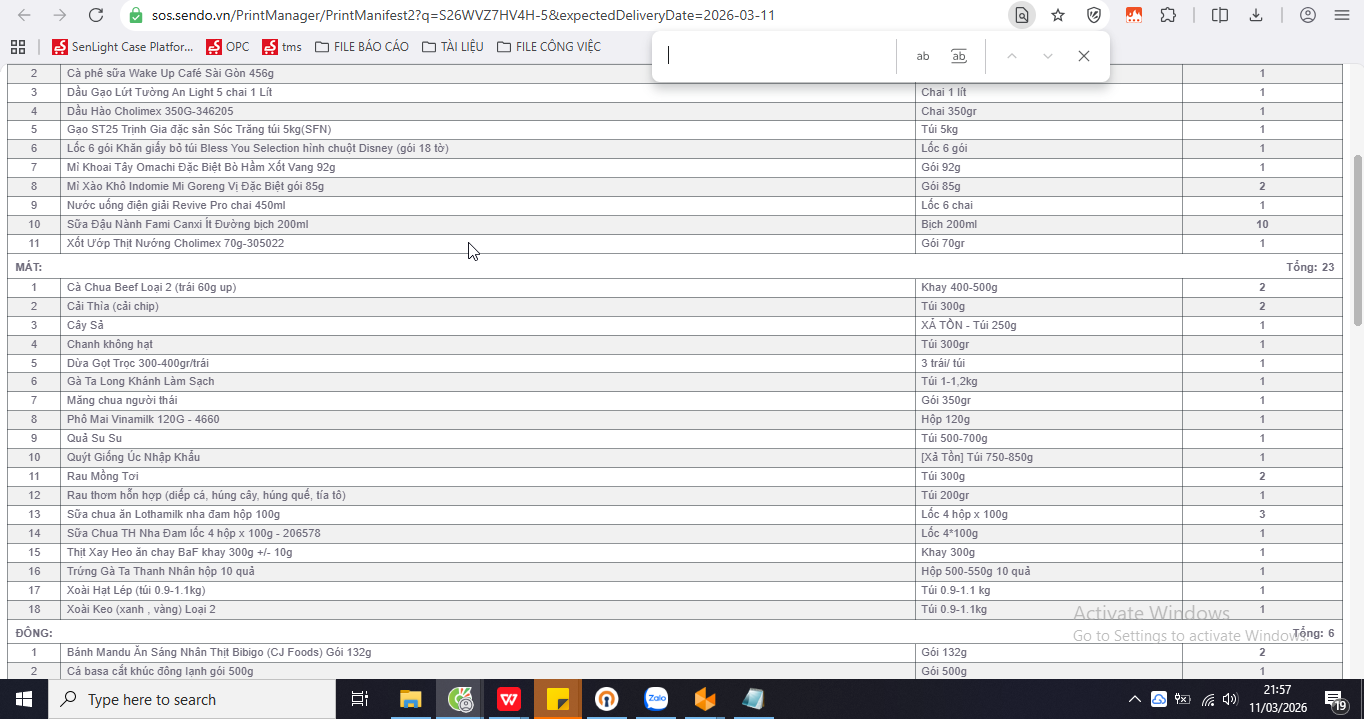1364x719 pixels.
Task: Open Sticky Notes from taskbar
Action: 558,699
